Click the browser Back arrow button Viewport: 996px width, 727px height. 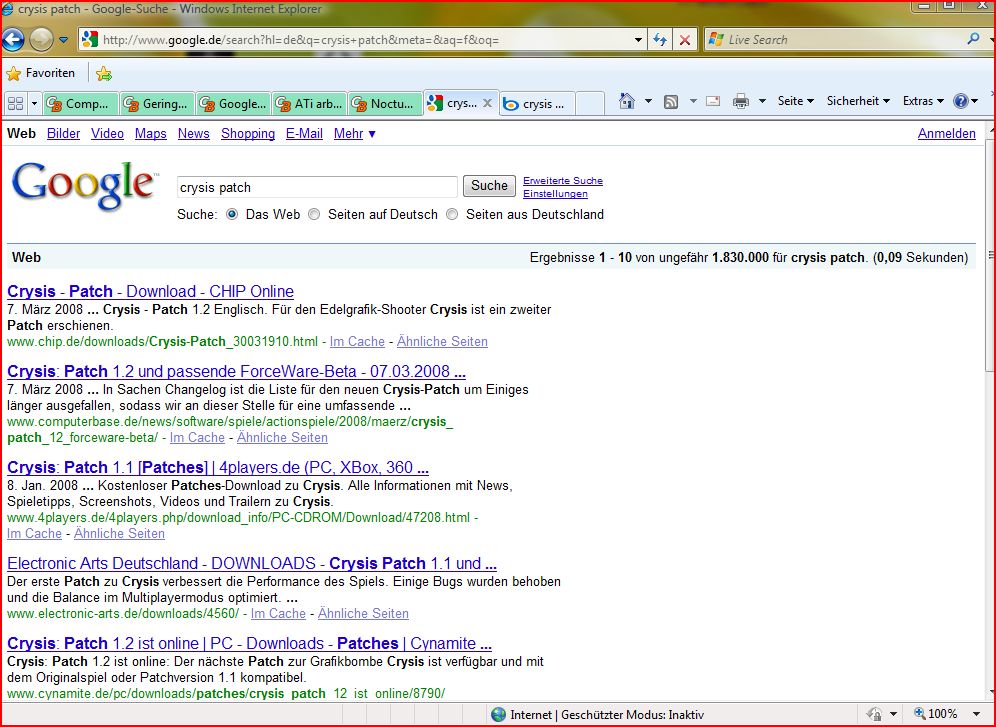tap(13, 39)
